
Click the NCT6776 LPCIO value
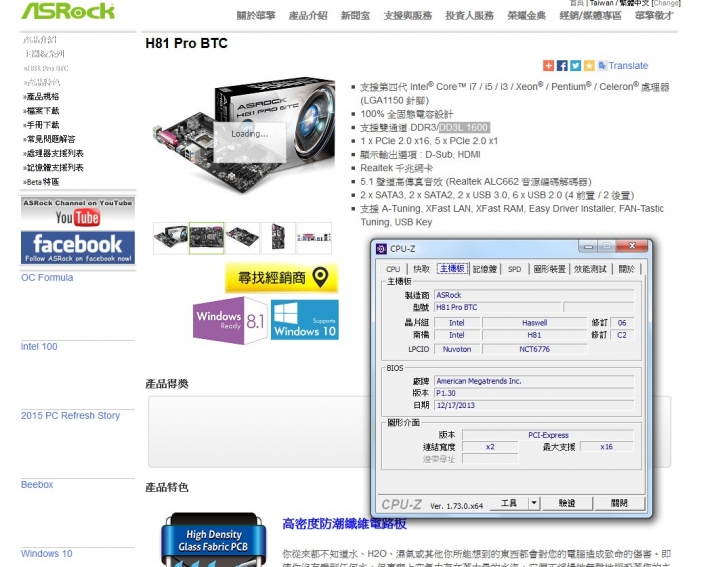pos(534,349)
